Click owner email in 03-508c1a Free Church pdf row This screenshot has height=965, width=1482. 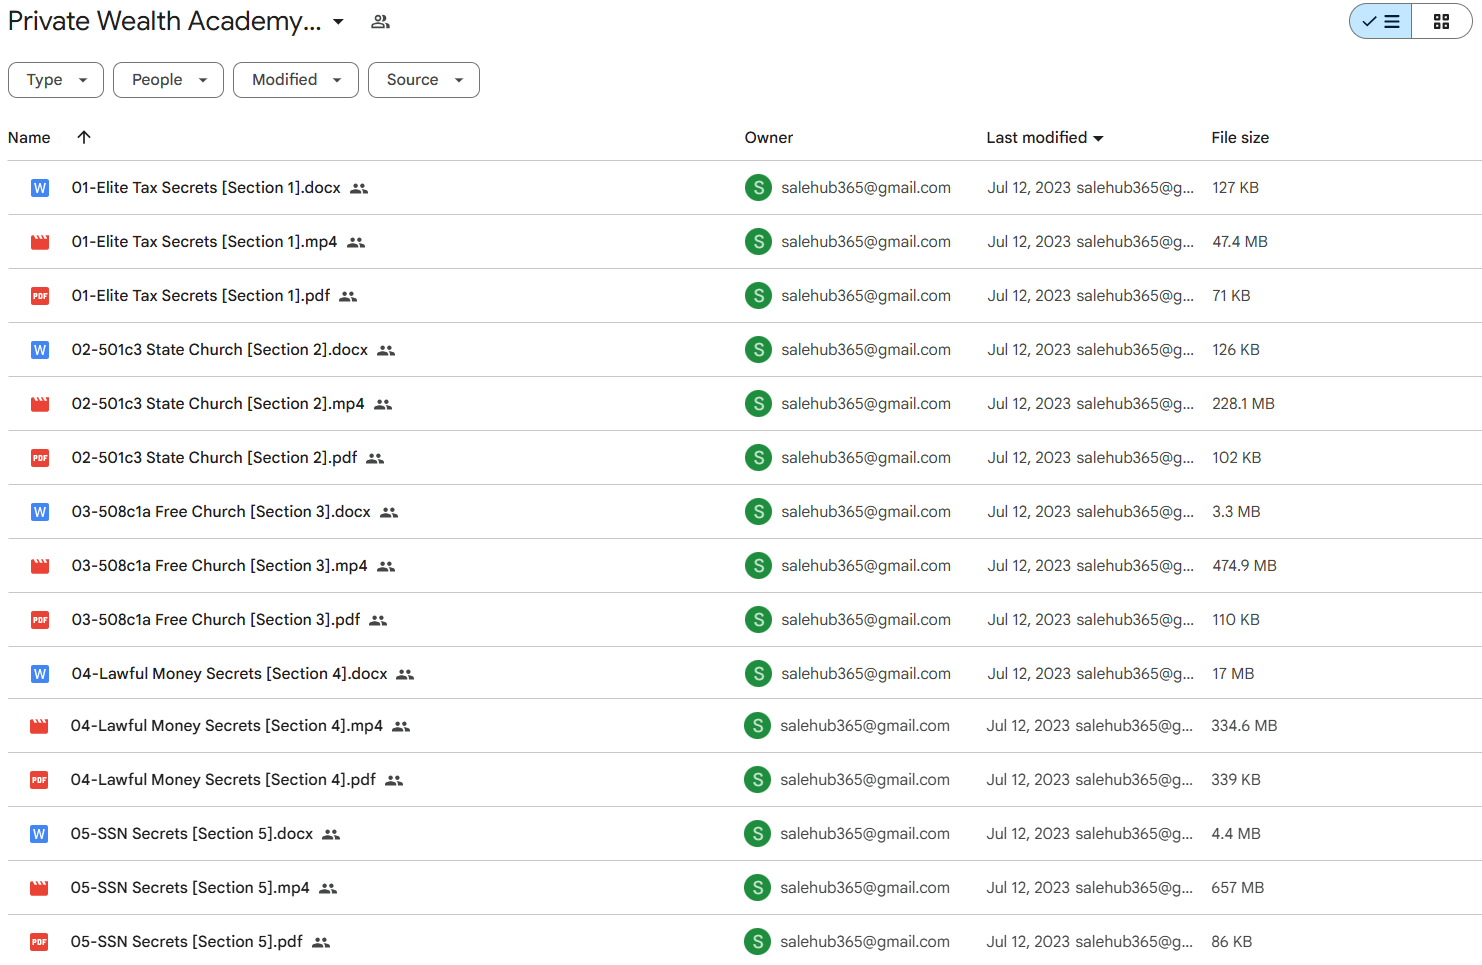click(866, 620)
